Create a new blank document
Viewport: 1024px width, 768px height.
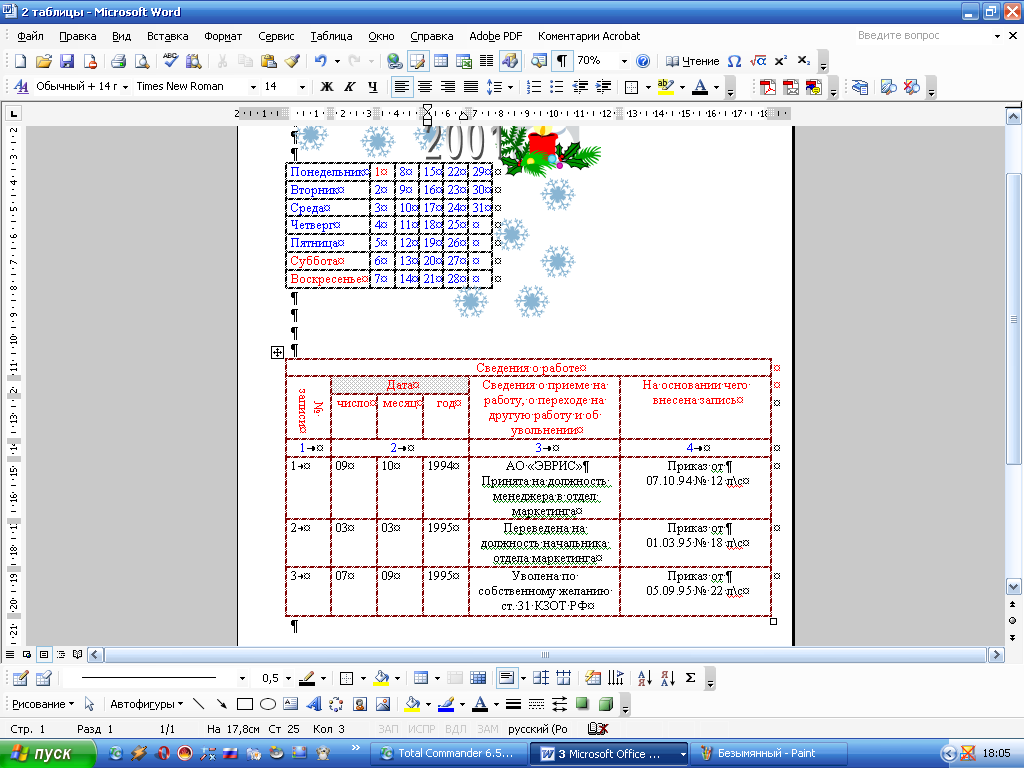[20, 61]
